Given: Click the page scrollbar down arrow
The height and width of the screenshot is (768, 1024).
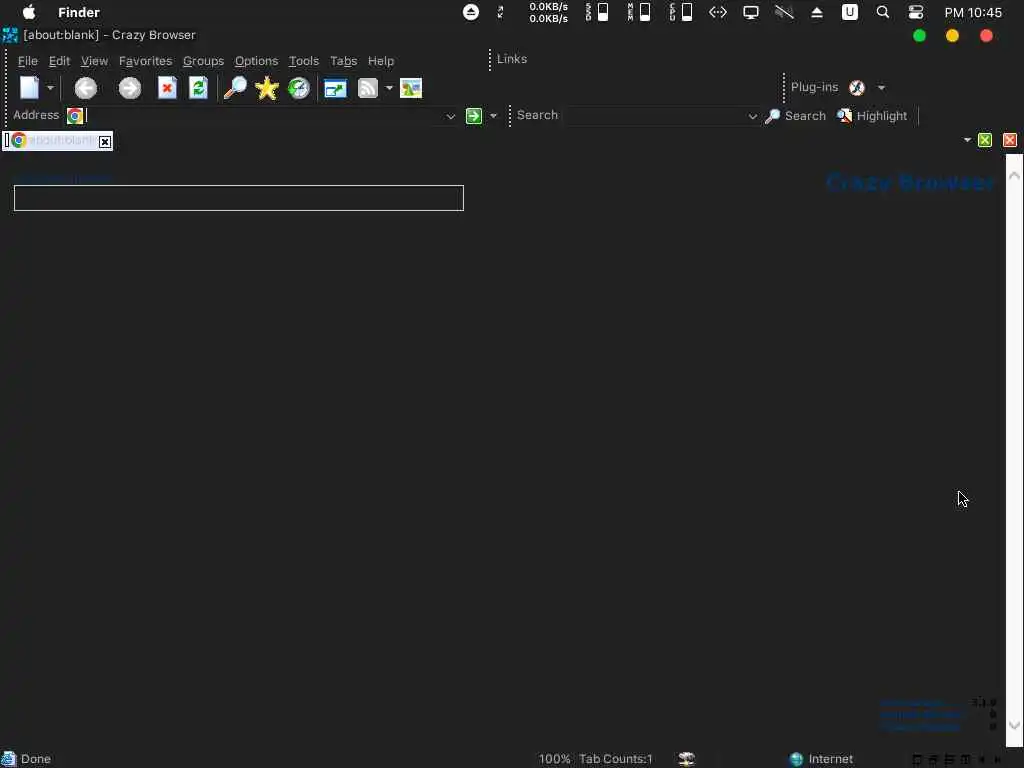Looking at the screenshot, I should pos(1014,725).
